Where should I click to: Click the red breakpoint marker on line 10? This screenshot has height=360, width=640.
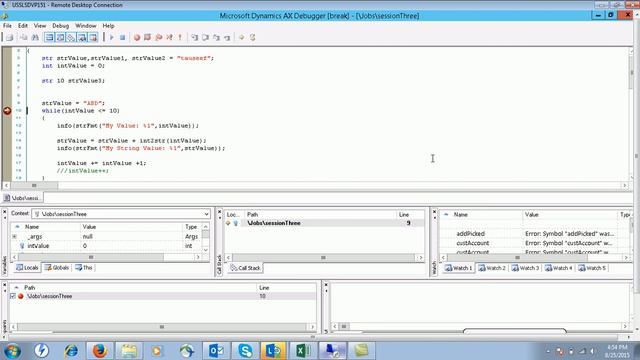pyautogui.click(x=7, y=111)
